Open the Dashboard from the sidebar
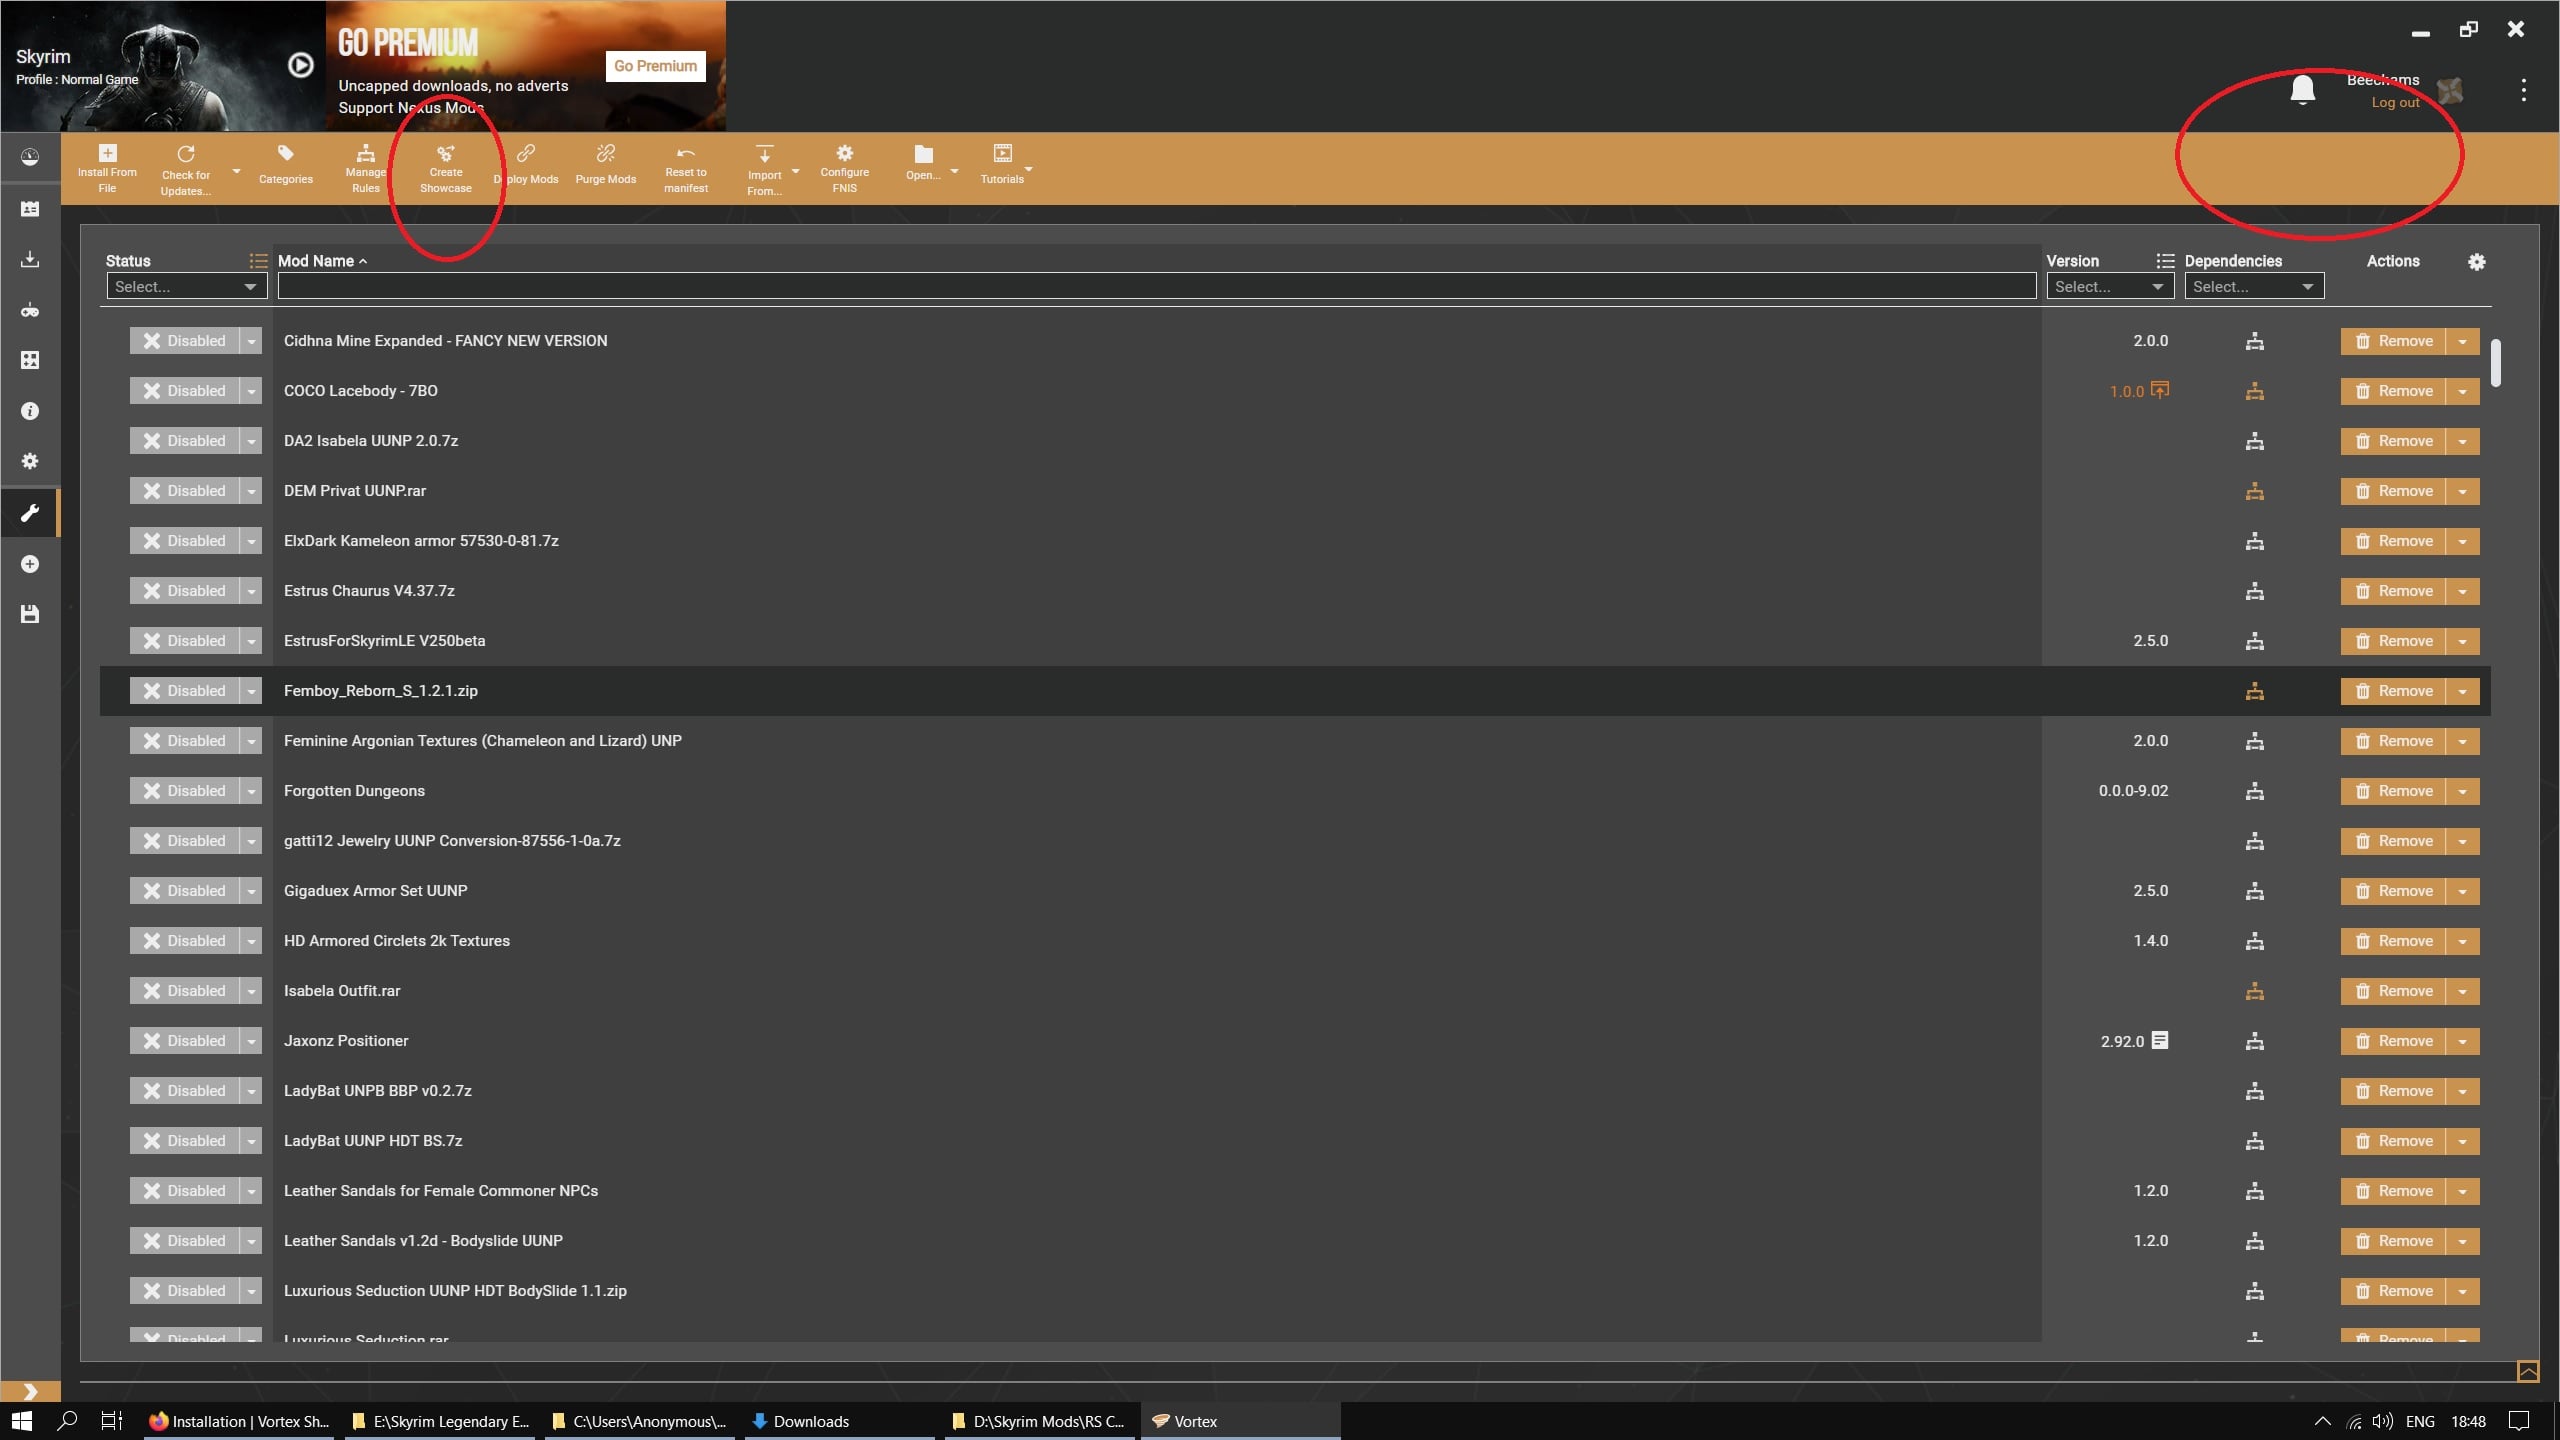The height and width of the screenshot is (1440, 2560). tap(30, 157)
